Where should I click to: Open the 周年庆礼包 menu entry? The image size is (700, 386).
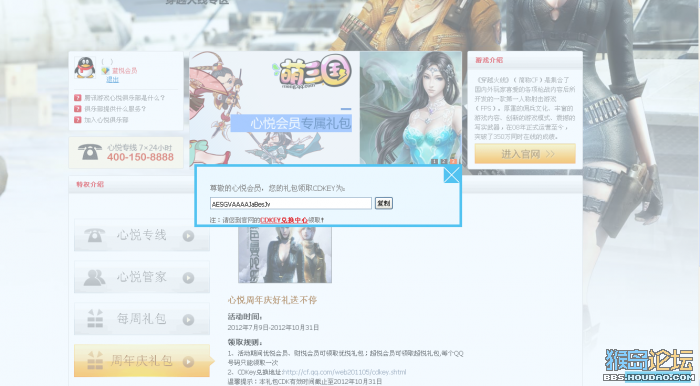[x=142, y=361]
